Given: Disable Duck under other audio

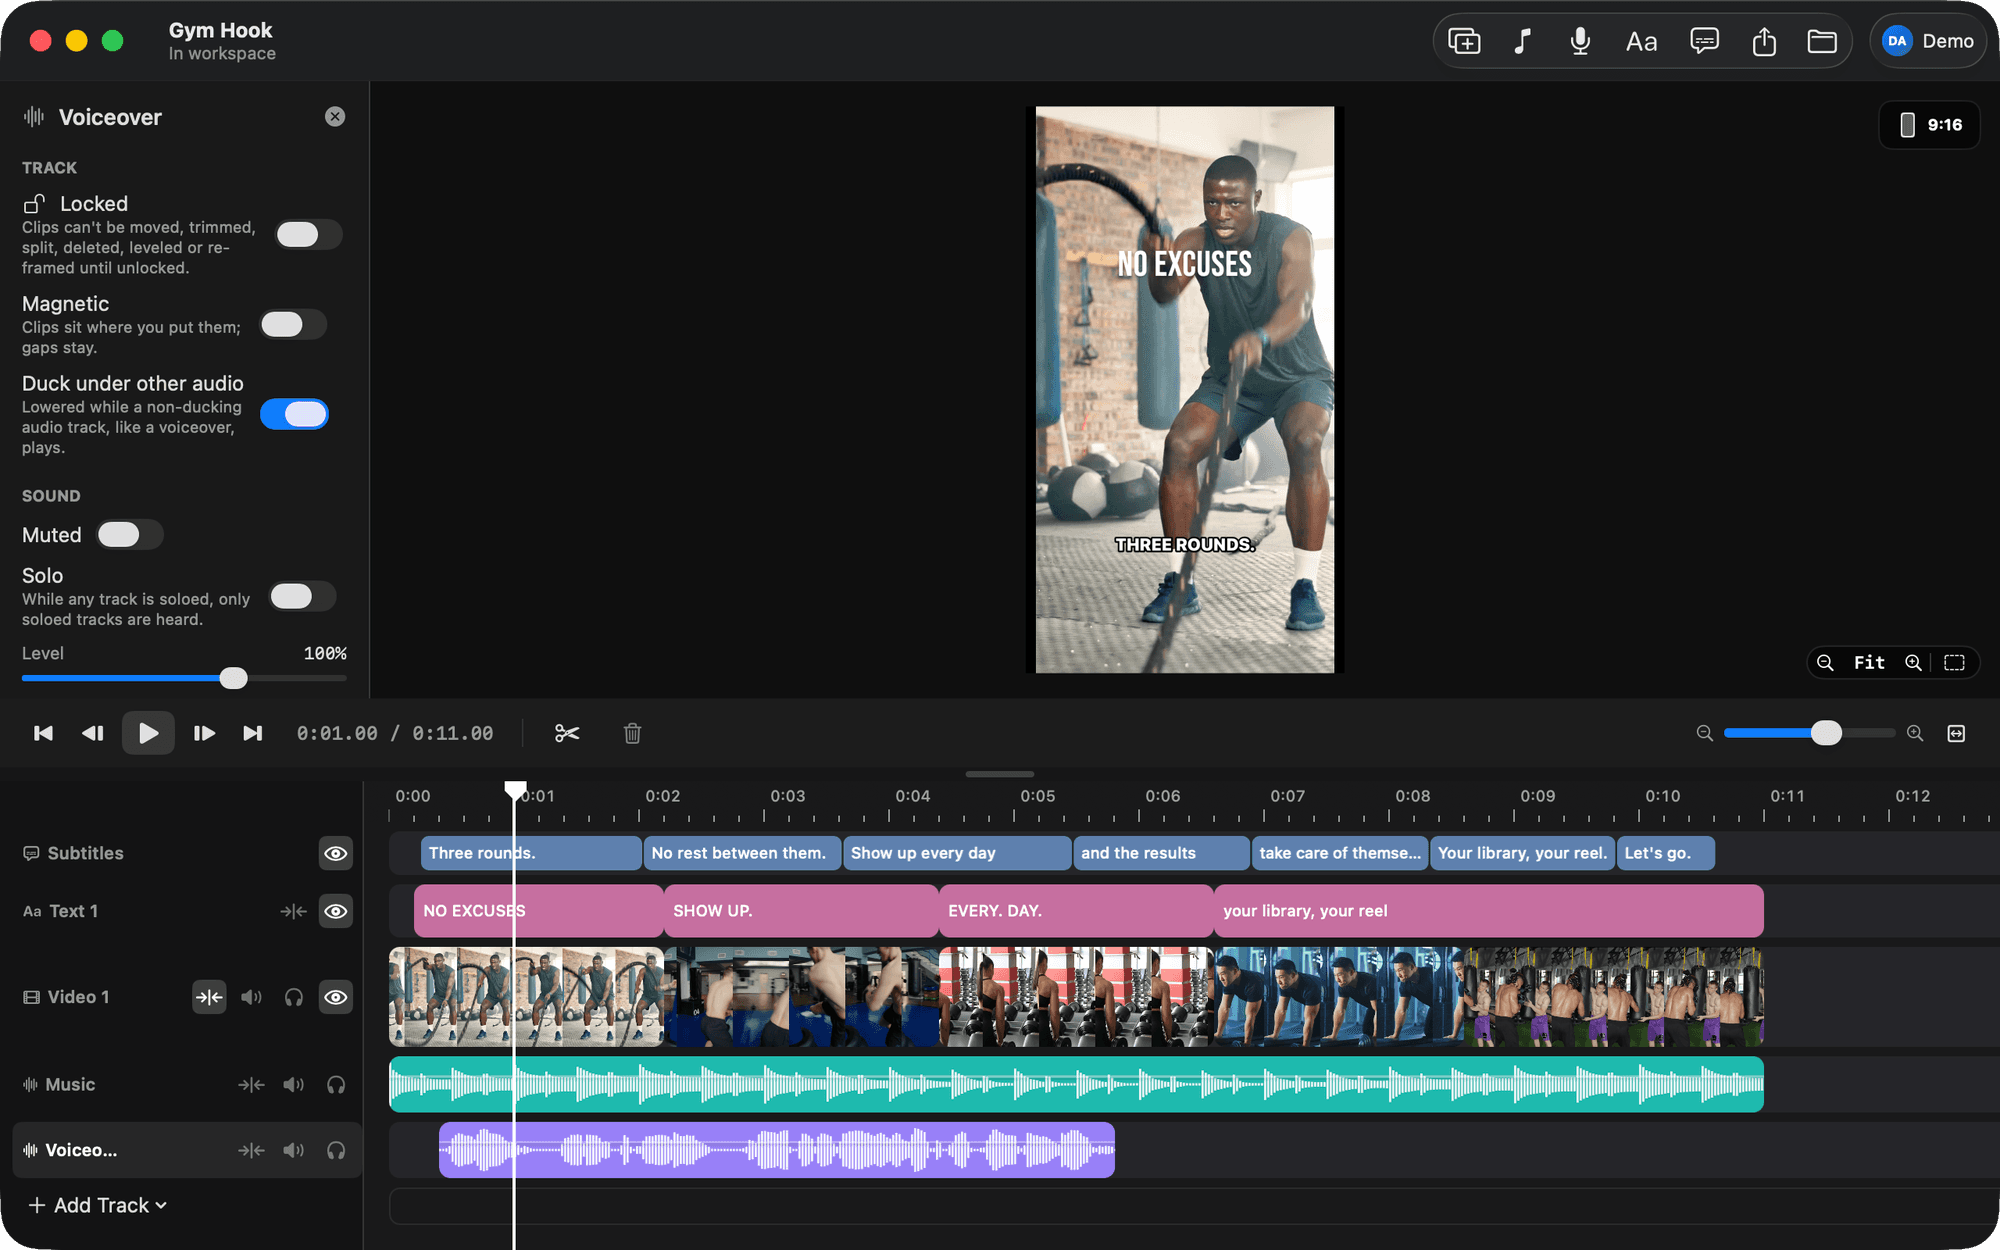Looking at the screenshot, I should pos(294,414).
